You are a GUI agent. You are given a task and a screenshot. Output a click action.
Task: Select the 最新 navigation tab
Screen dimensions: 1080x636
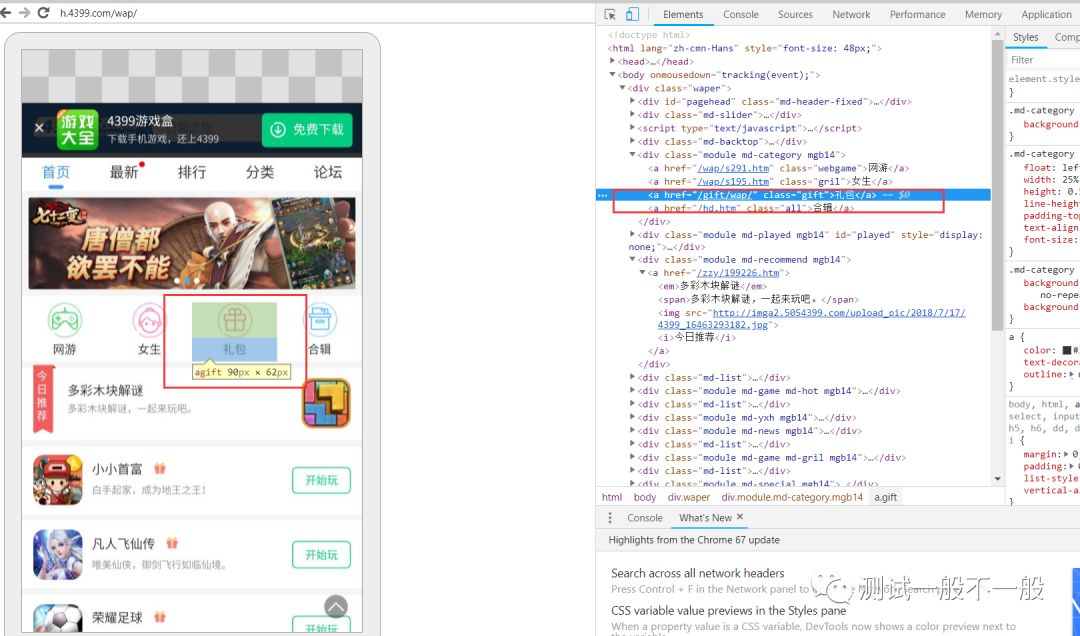(x=125, y=172)
